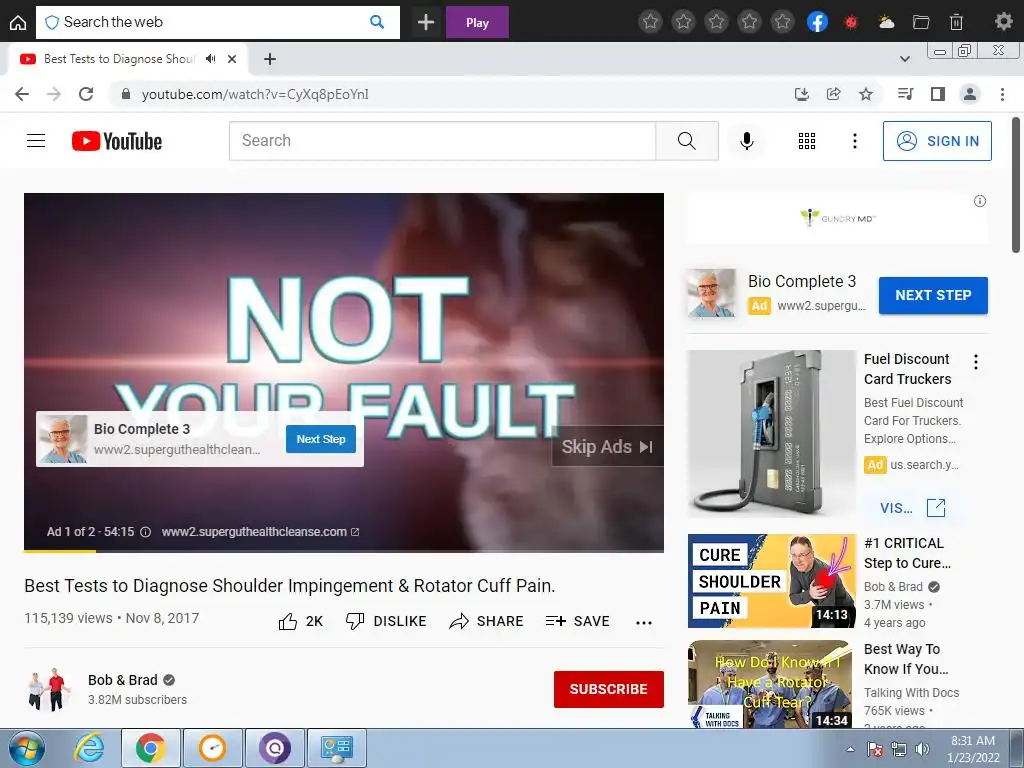
Task: Open Fuel Discount Card Truckers ad options menu
Action: click(x=976, y=362)
